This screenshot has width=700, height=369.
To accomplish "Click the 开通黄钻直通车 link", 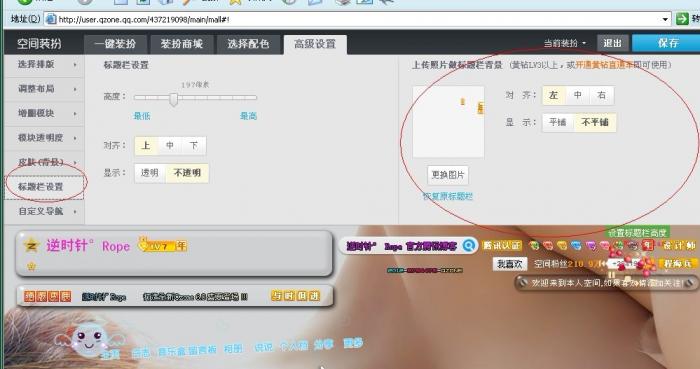I will 604,65.
